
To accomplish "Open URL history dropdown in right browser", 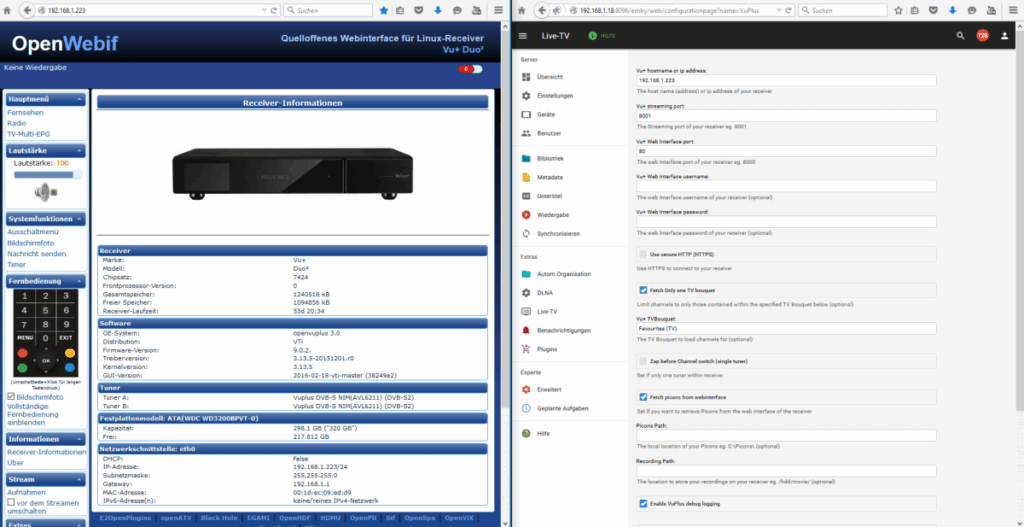I will pos(778,11).
